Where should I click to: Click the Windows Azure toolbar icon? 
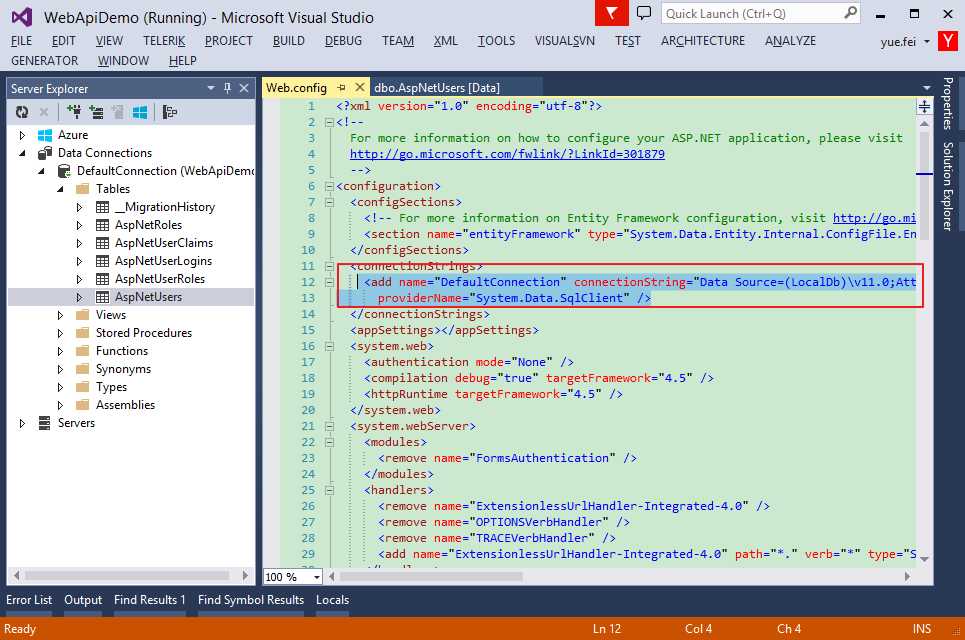[x=140, y=112]
